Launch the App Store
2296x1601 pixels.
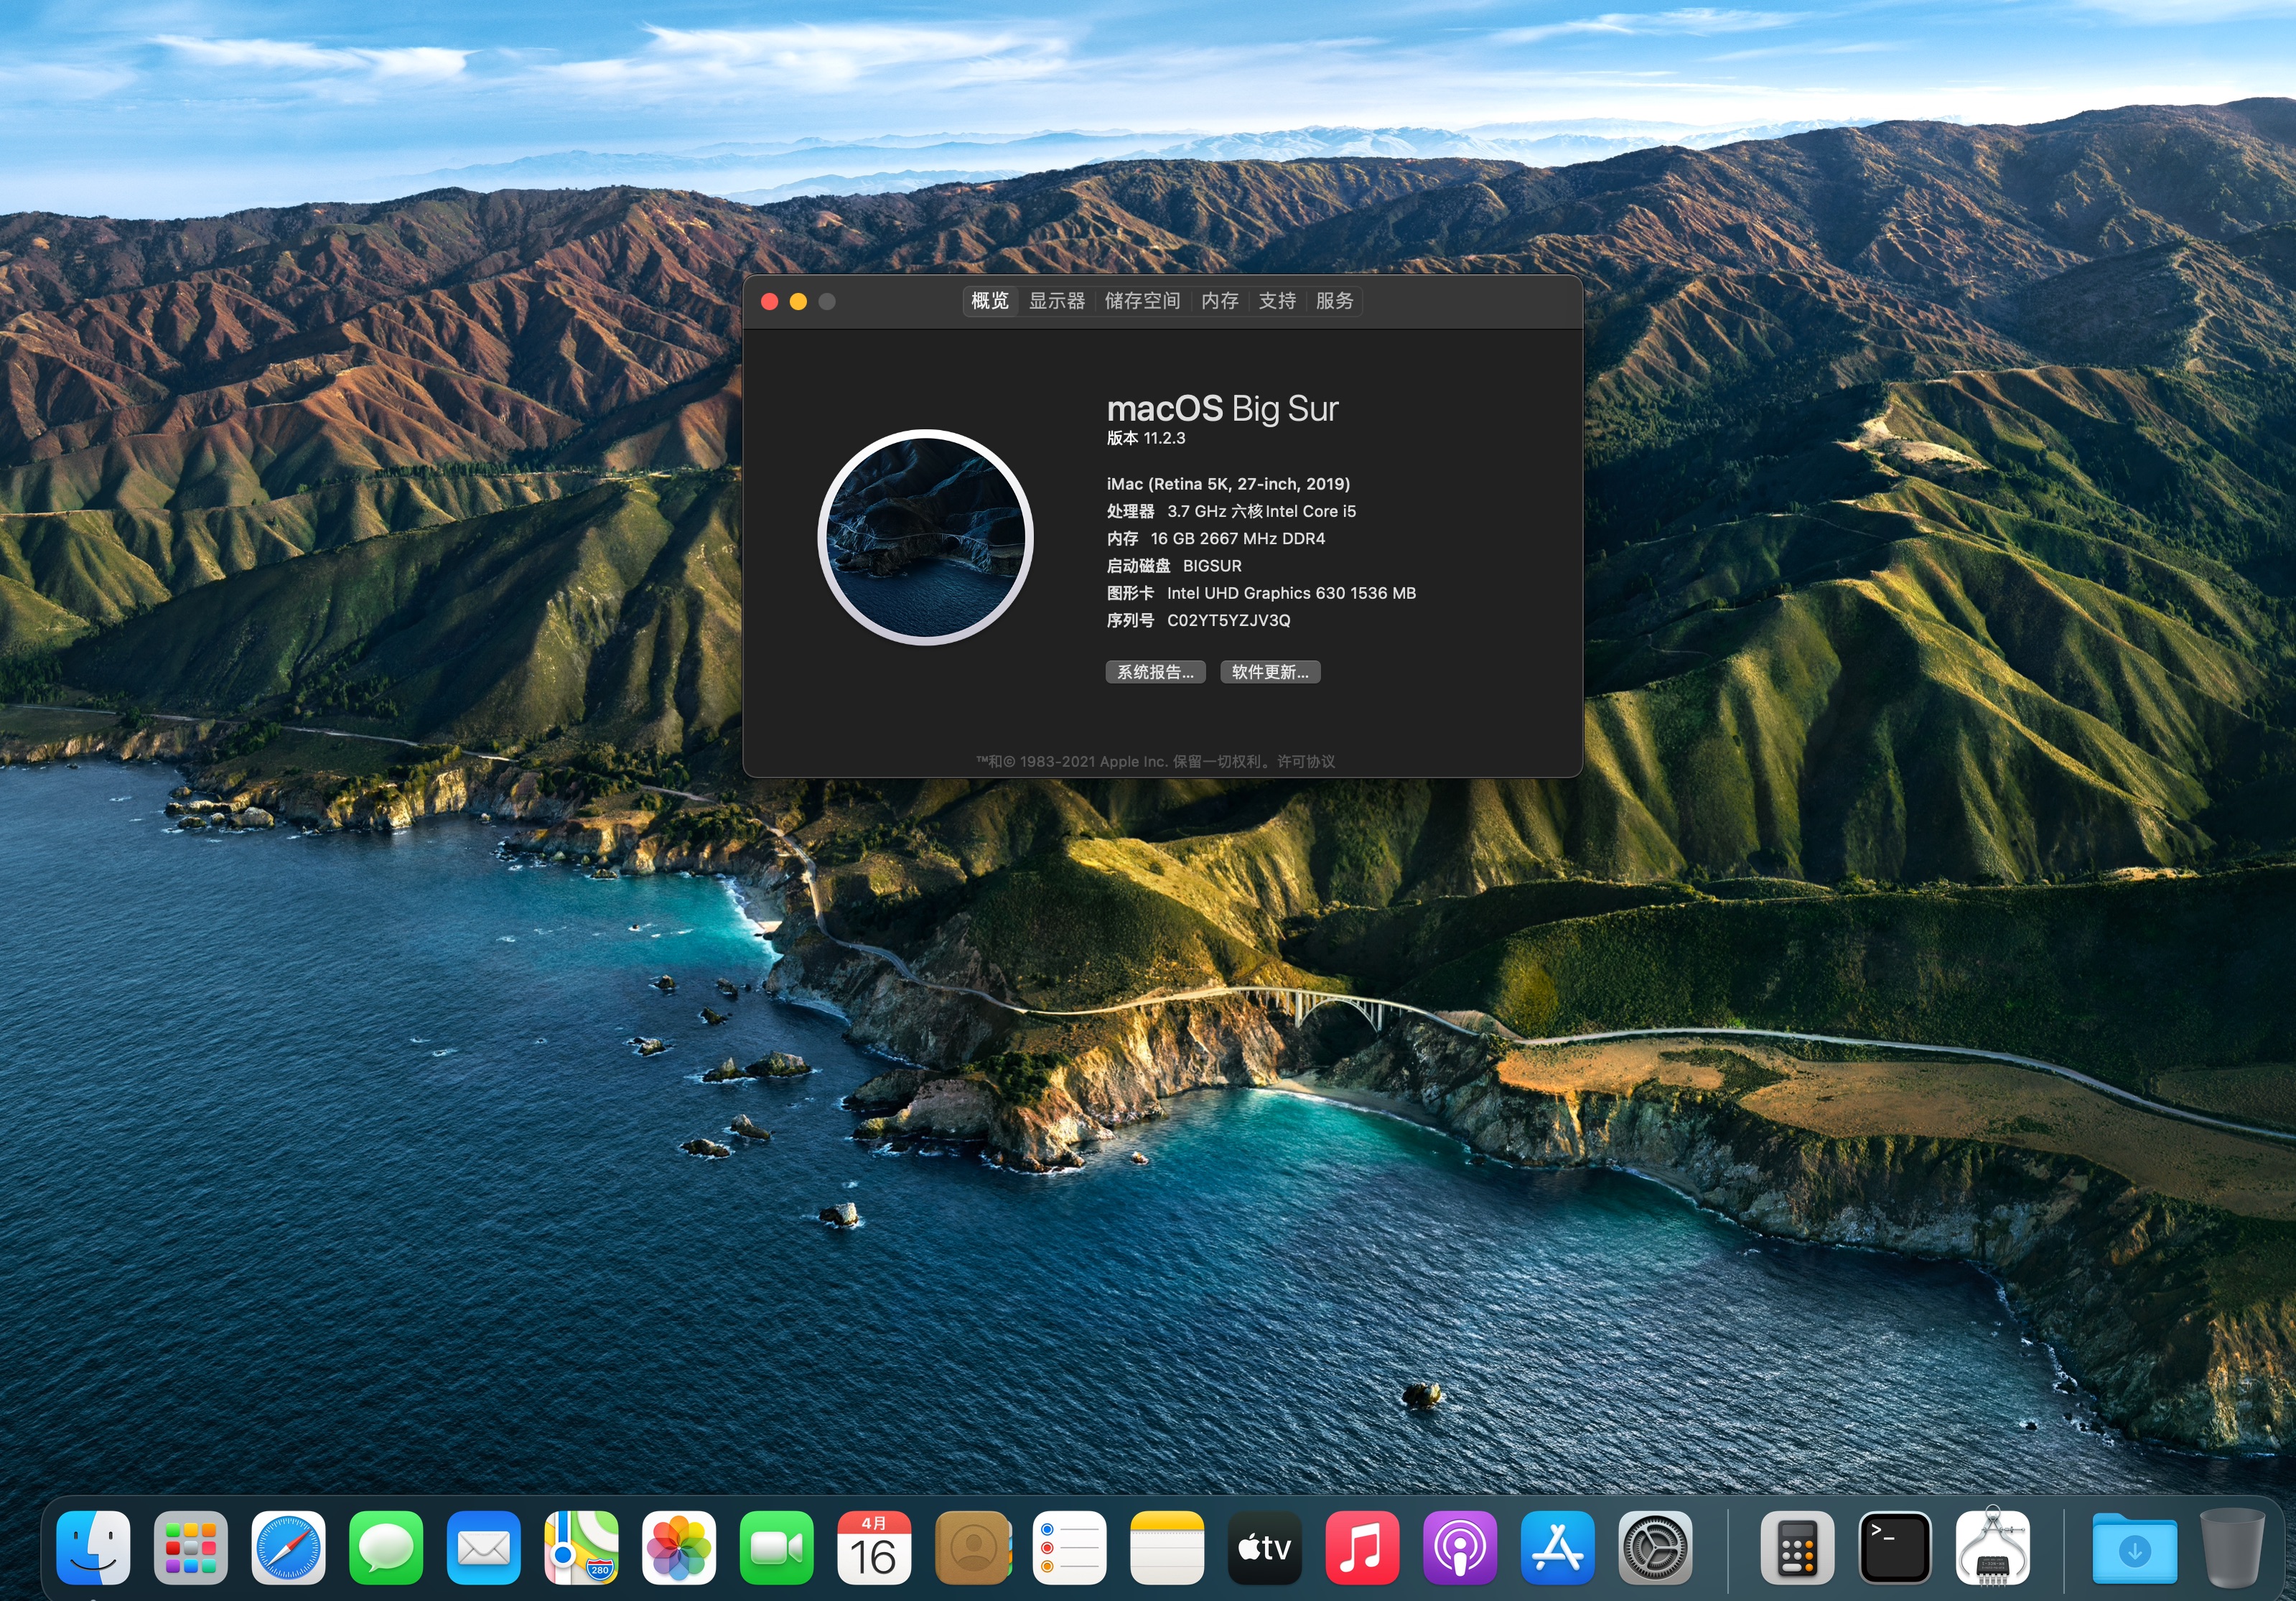1557,1548
